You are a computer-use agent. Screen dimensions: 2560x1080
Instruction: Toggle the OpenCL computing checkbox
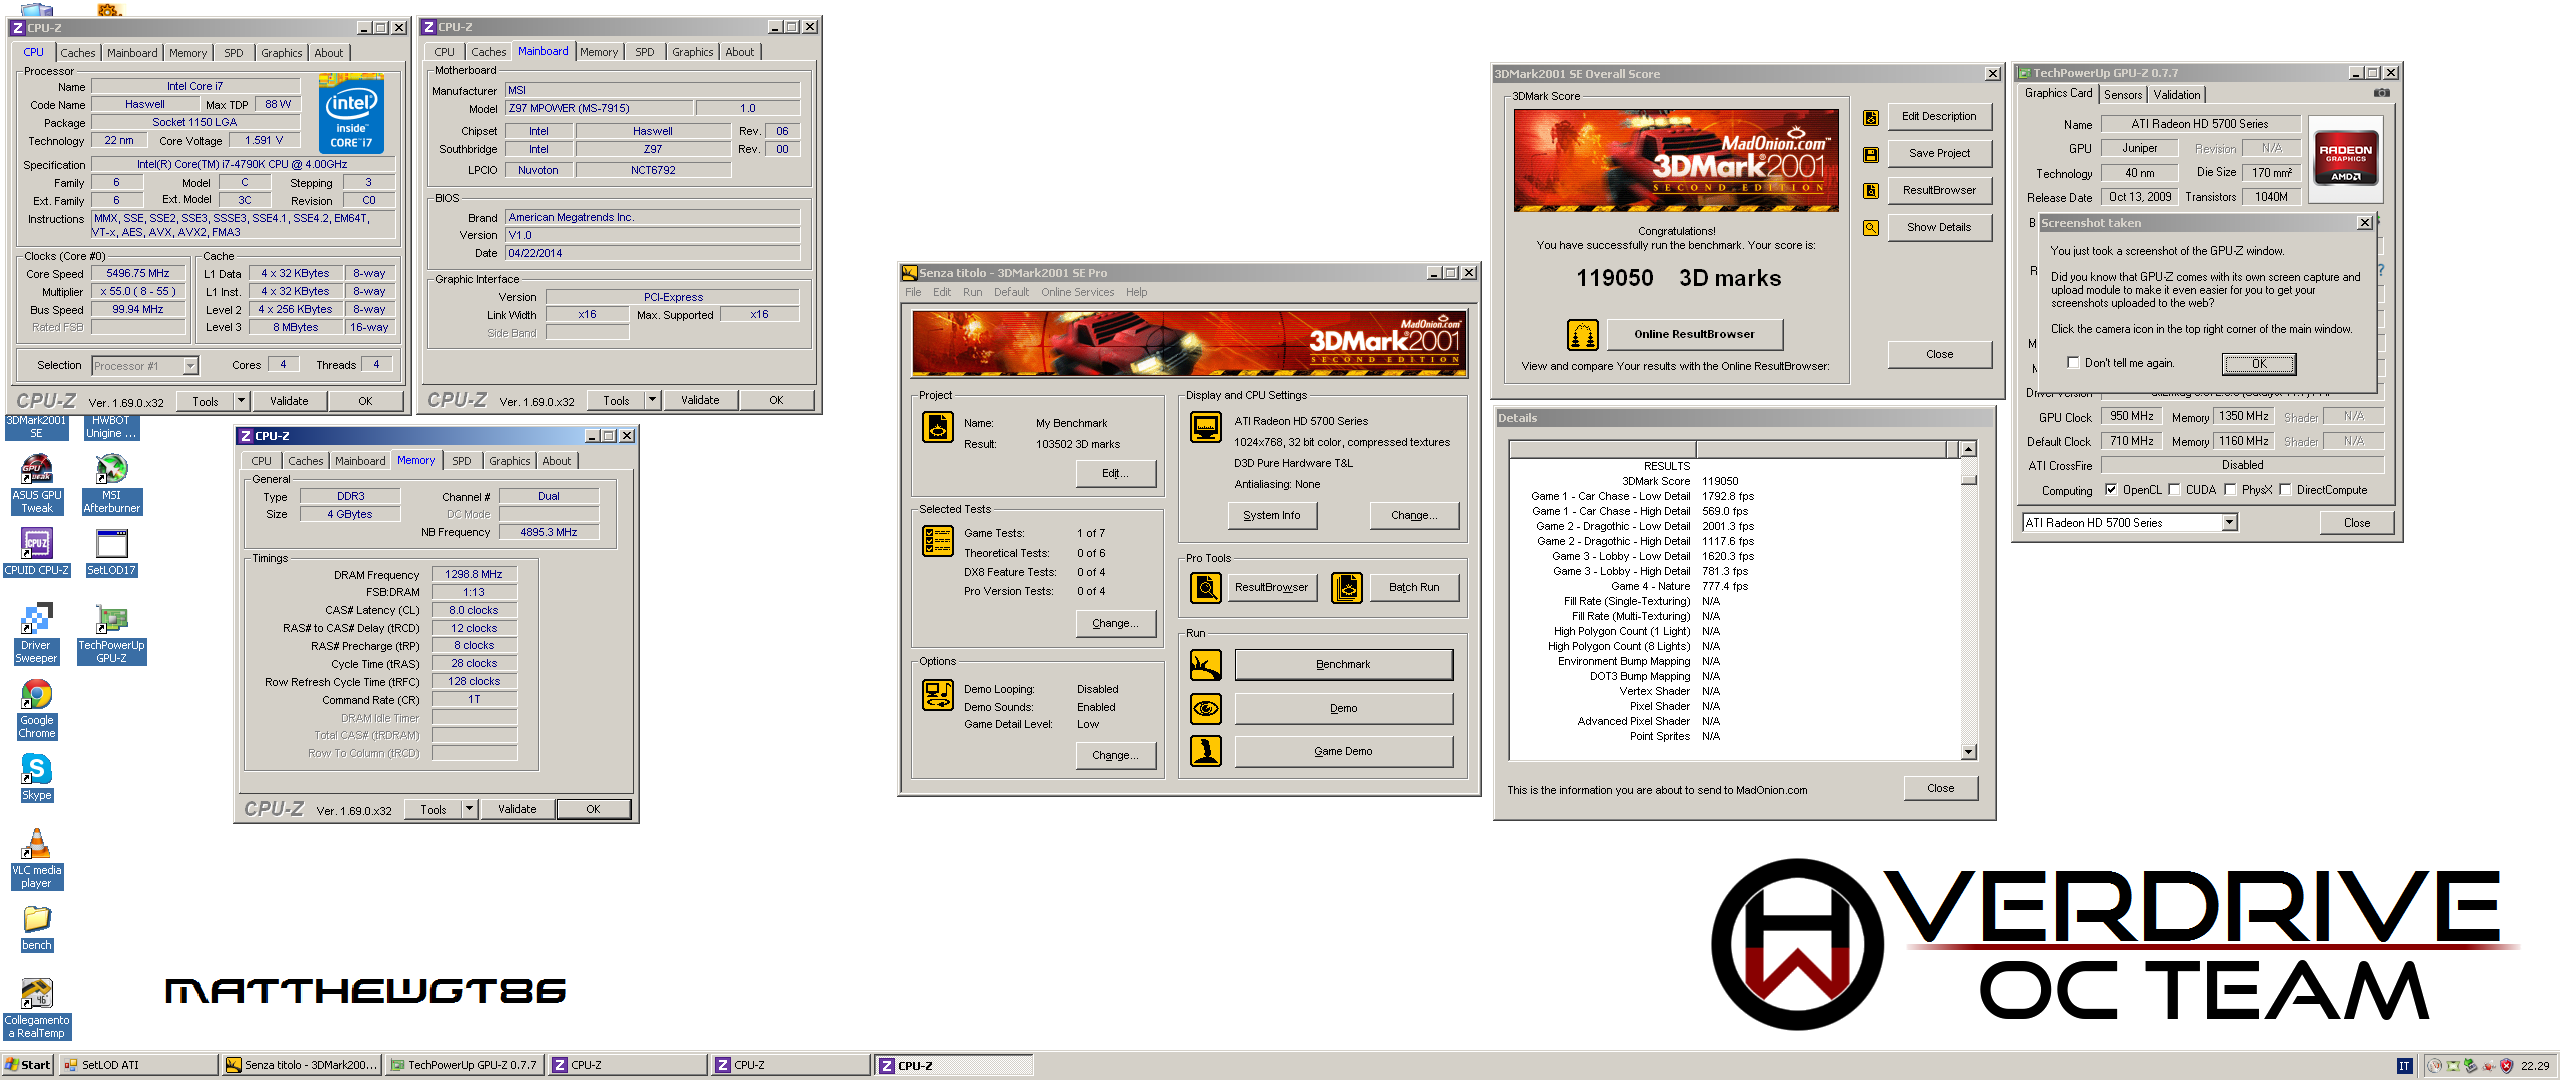pyautogui.click(x=2111, y=490)
